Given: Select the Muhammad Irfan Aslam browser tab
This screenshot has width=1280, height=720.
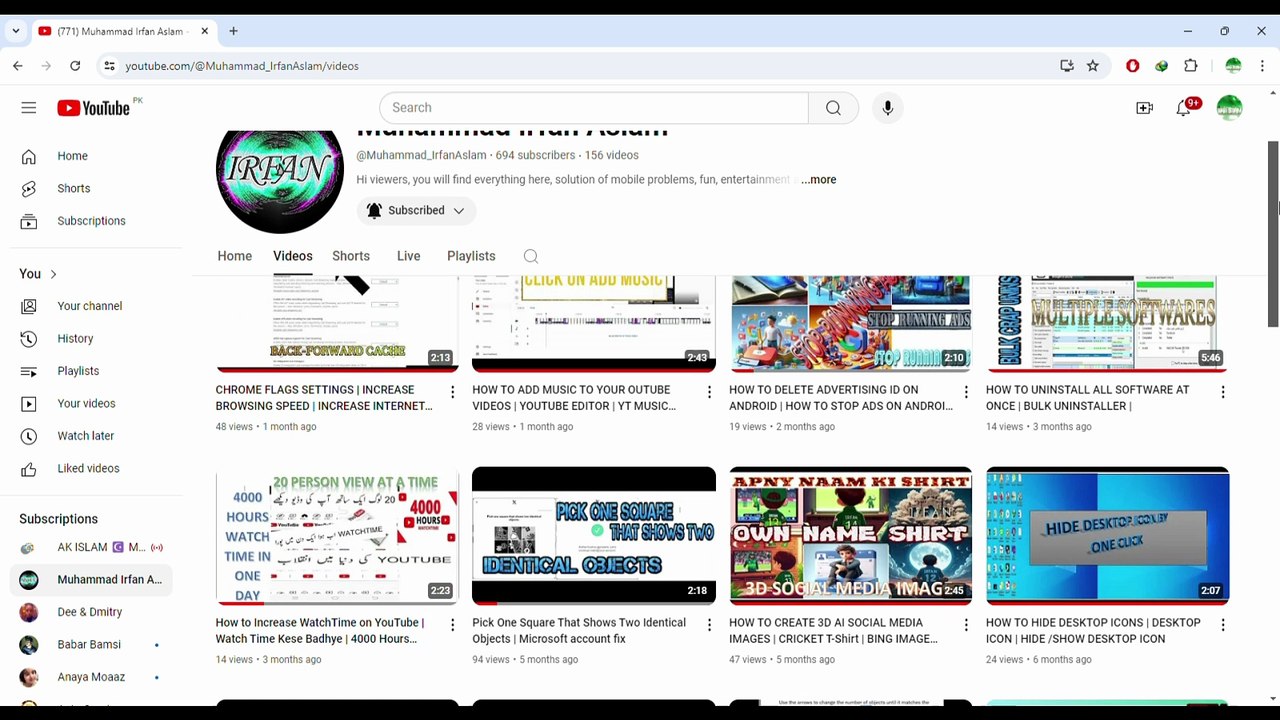Looking at the screenshot, I should [x=124, y=31].
